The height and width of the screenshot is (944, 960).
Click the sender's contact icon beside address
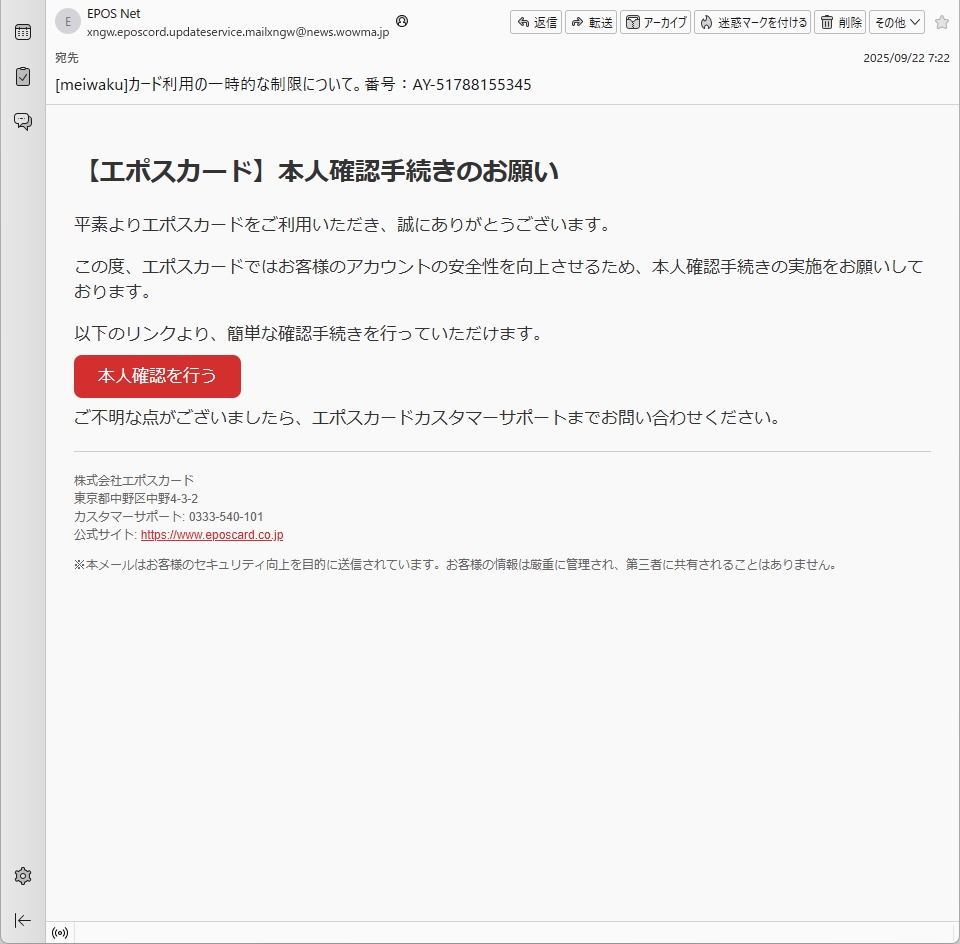point(402,21)
